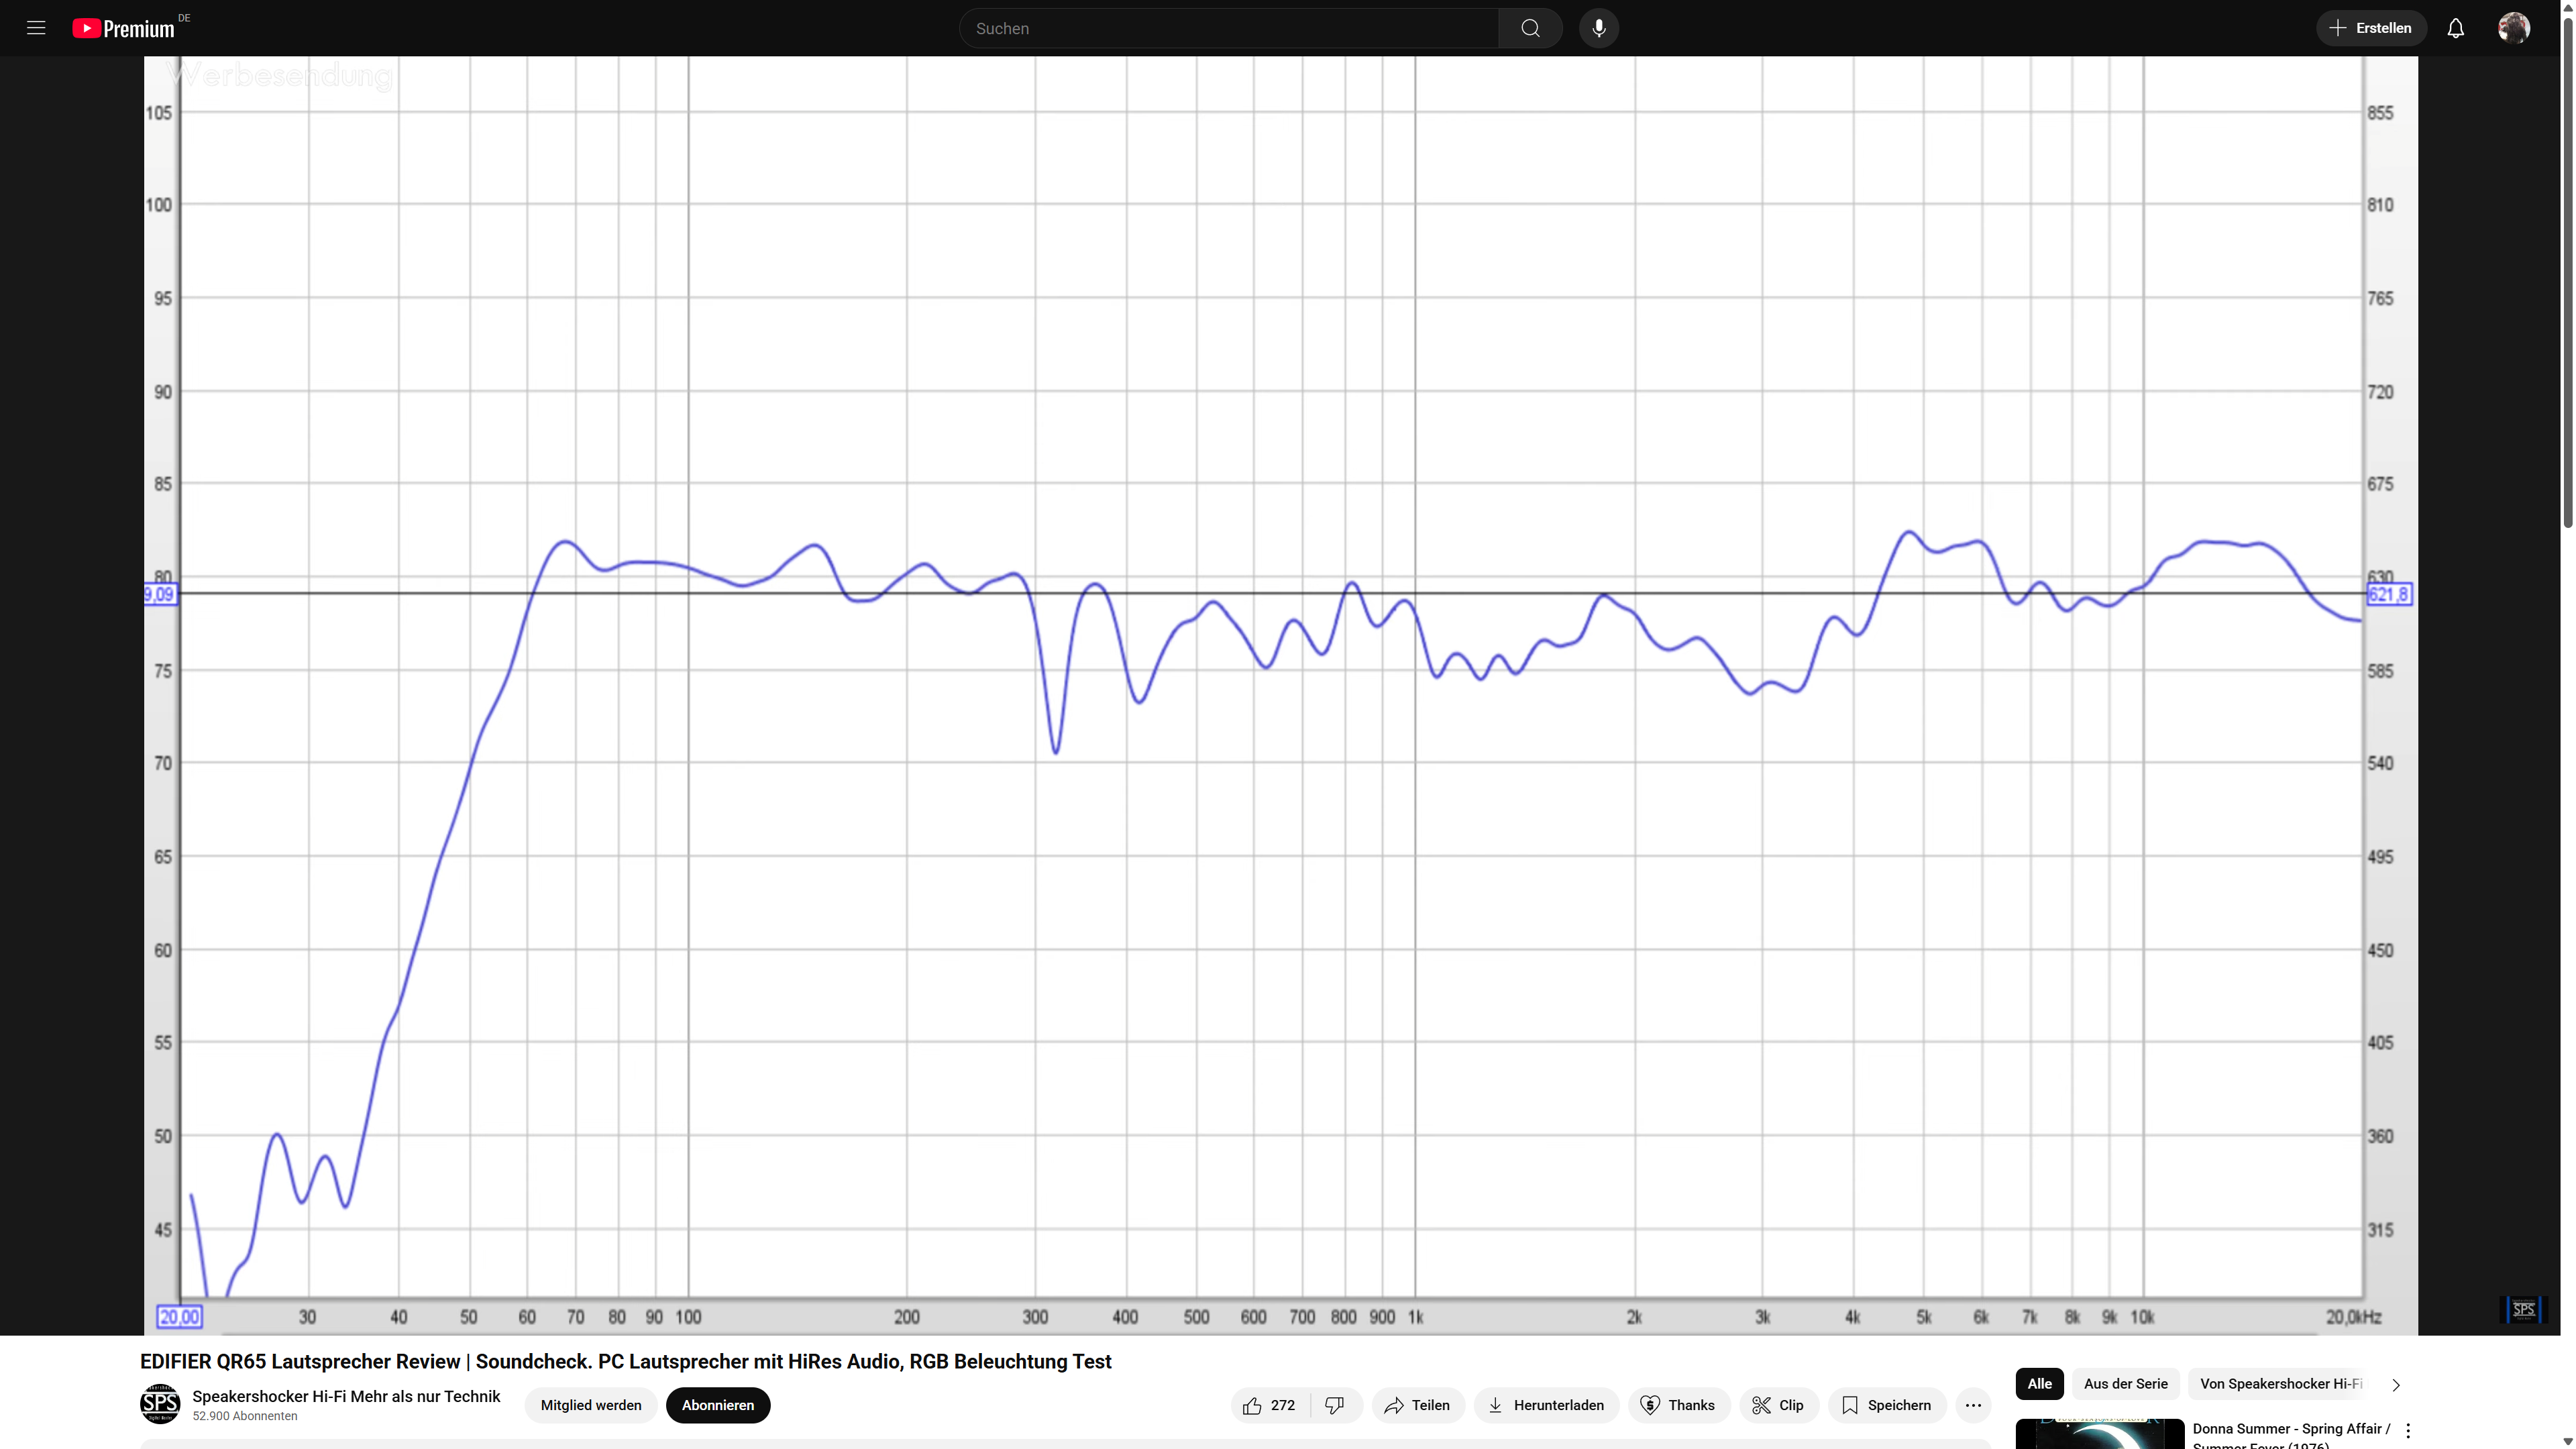The width and height of the screenshot is (2576, 1449).
Task: Open the three-dot more actions menu
Action: point(1972,1405)
